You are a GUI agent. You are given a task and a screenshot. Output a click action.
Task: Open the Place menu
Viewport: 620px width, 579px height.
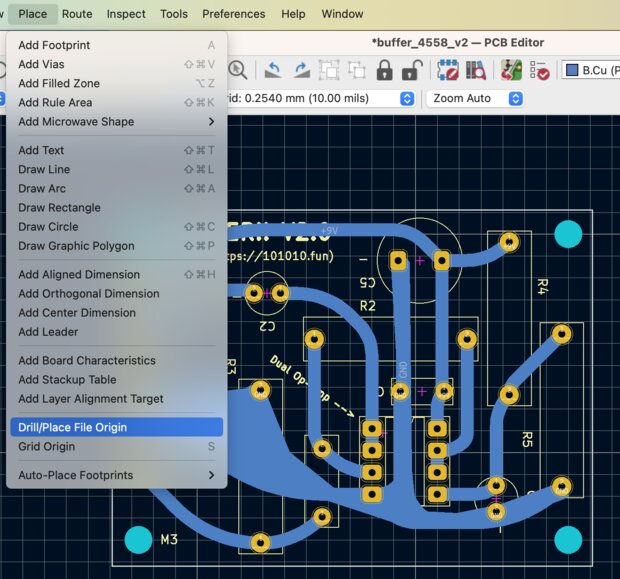coord(32,14)
